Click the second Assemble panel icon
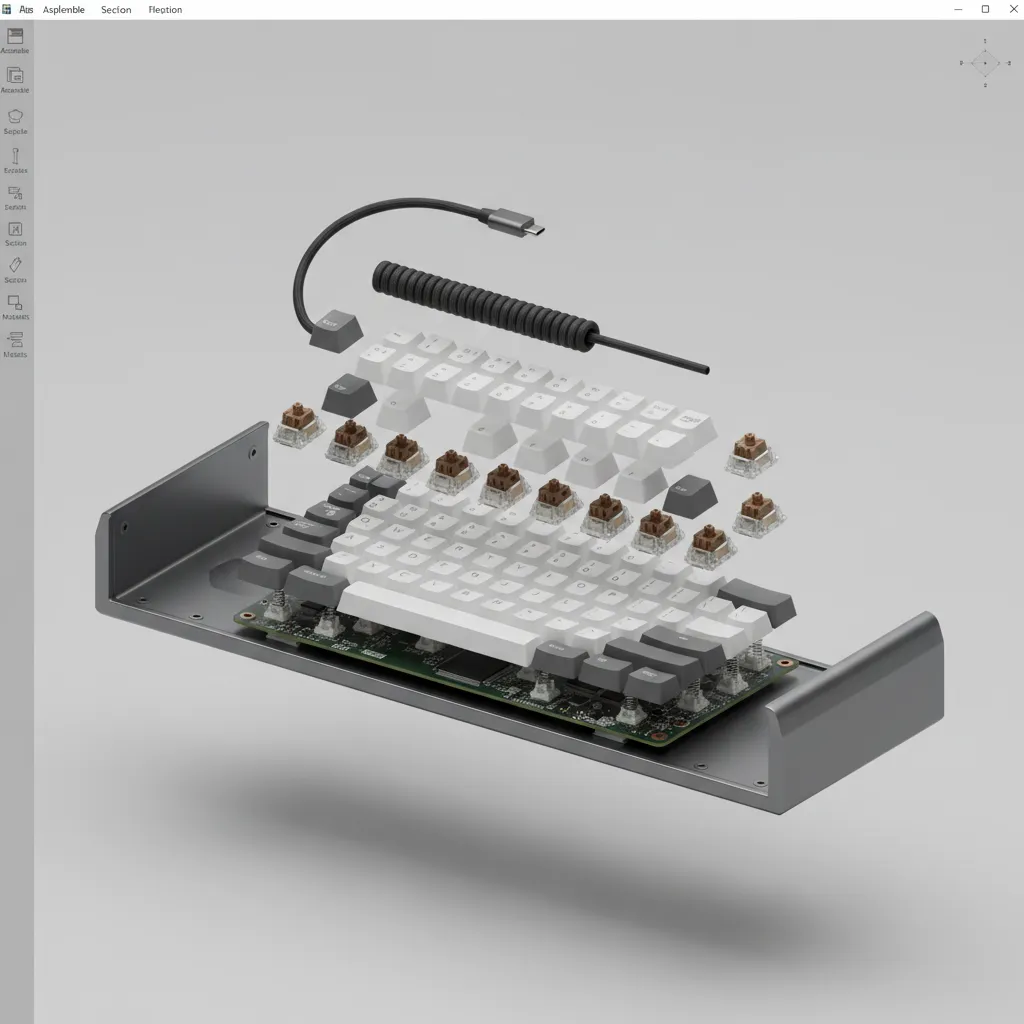This screenshot has width=1024, height=1024. pos(15,77)
